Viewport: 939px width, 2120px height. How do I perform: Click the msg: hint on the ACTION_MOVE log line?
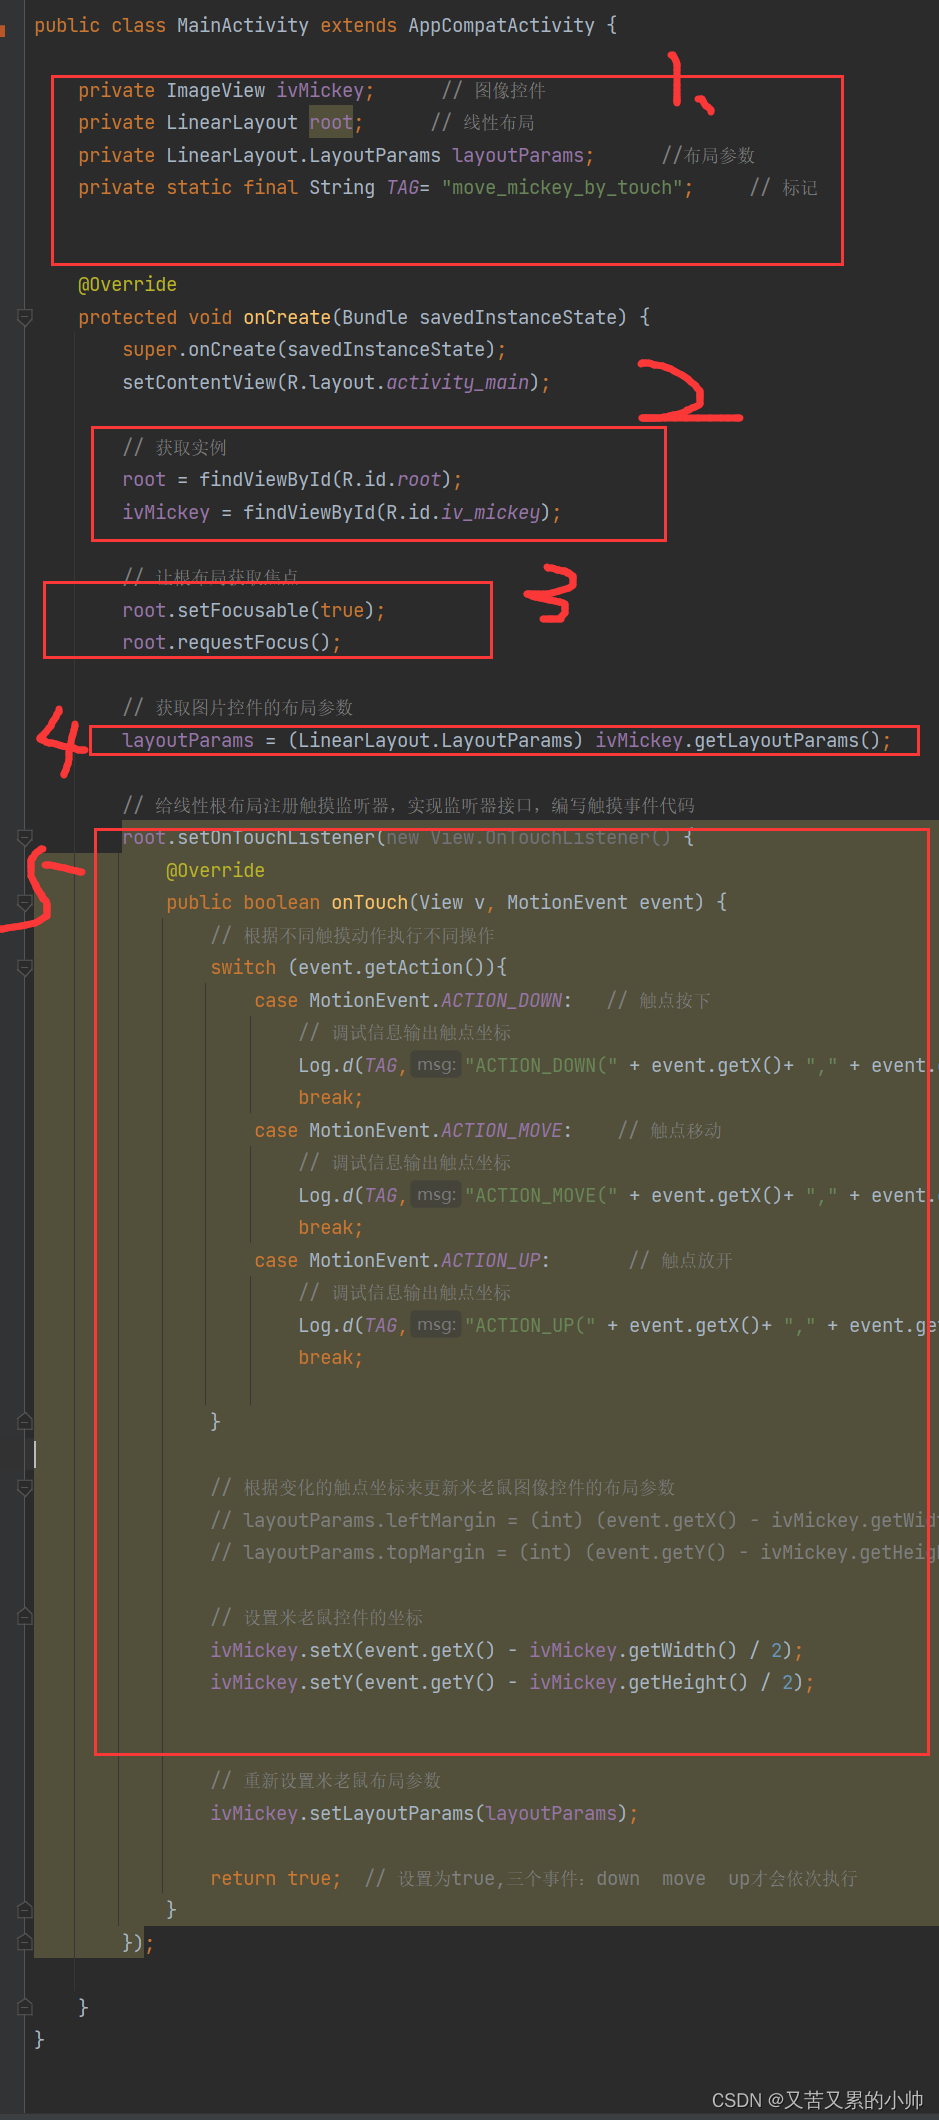pyautogui.click(x=436, y=1196)
